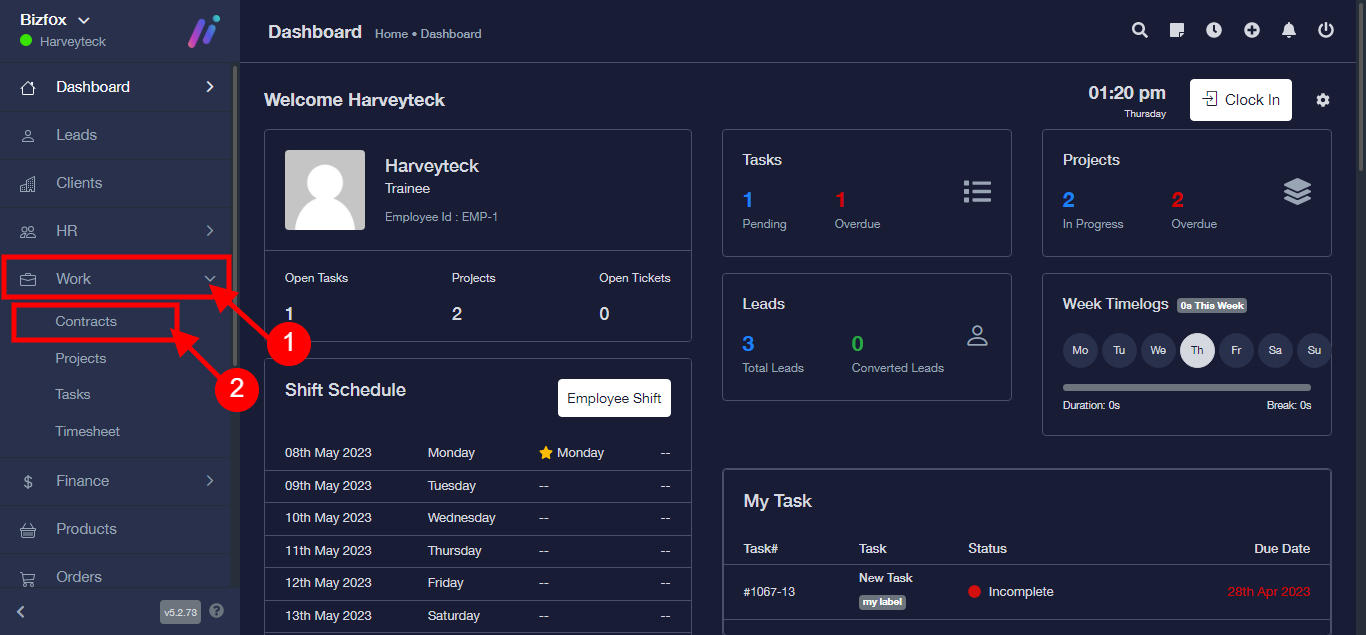Open Contracts under Work menu
The height and width of the screenshot is (635, 1366).
pyautogui.click(x=86, y=322)
